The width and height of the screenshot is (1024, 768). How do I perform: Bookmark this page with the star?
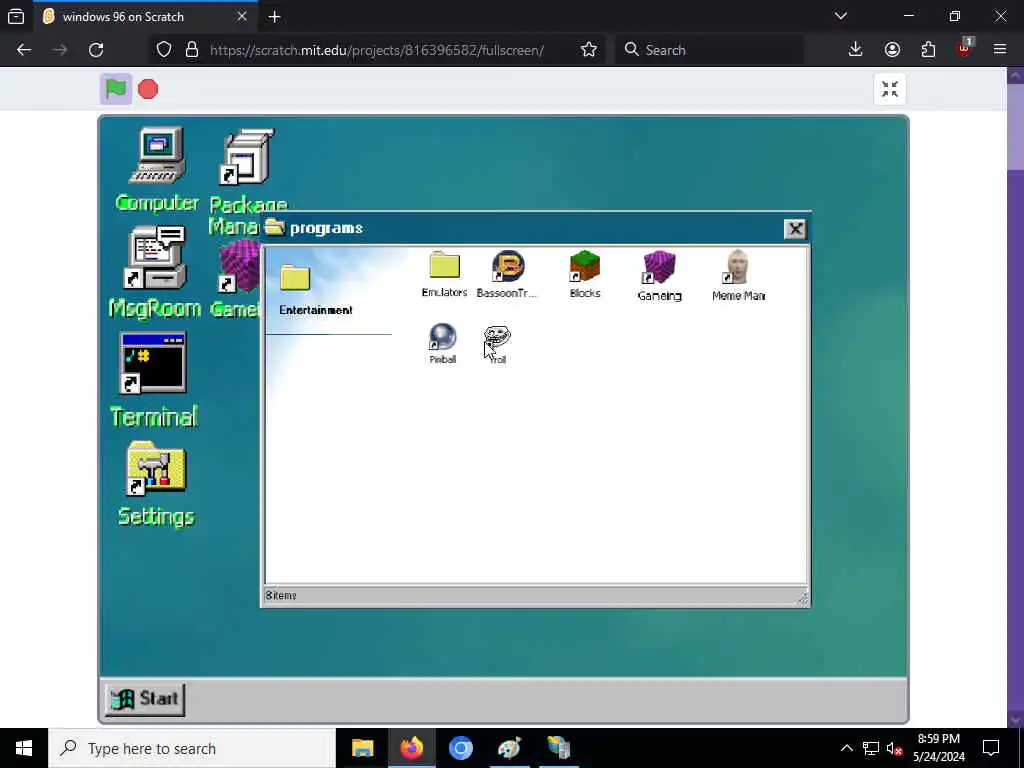(588, 50)
